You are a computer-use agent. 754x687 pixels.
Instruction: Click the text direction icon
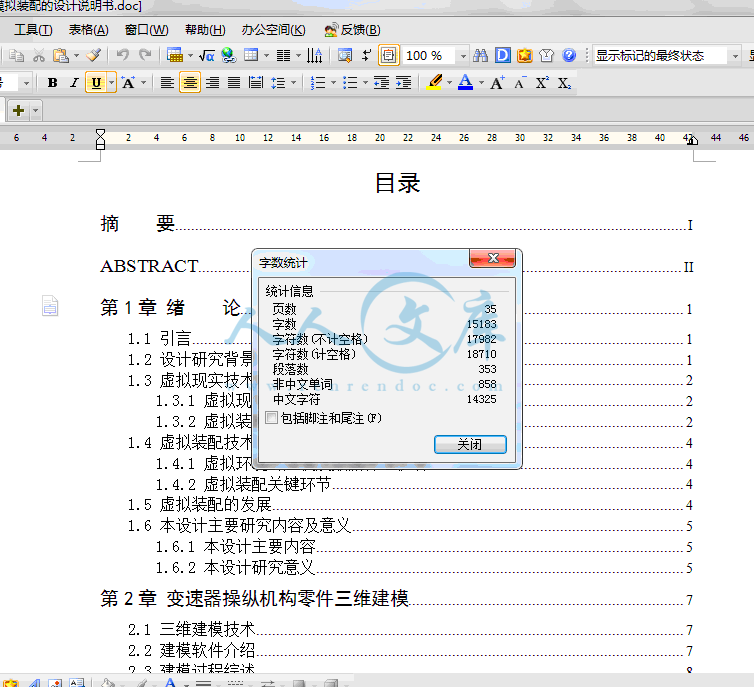(314, 55)
